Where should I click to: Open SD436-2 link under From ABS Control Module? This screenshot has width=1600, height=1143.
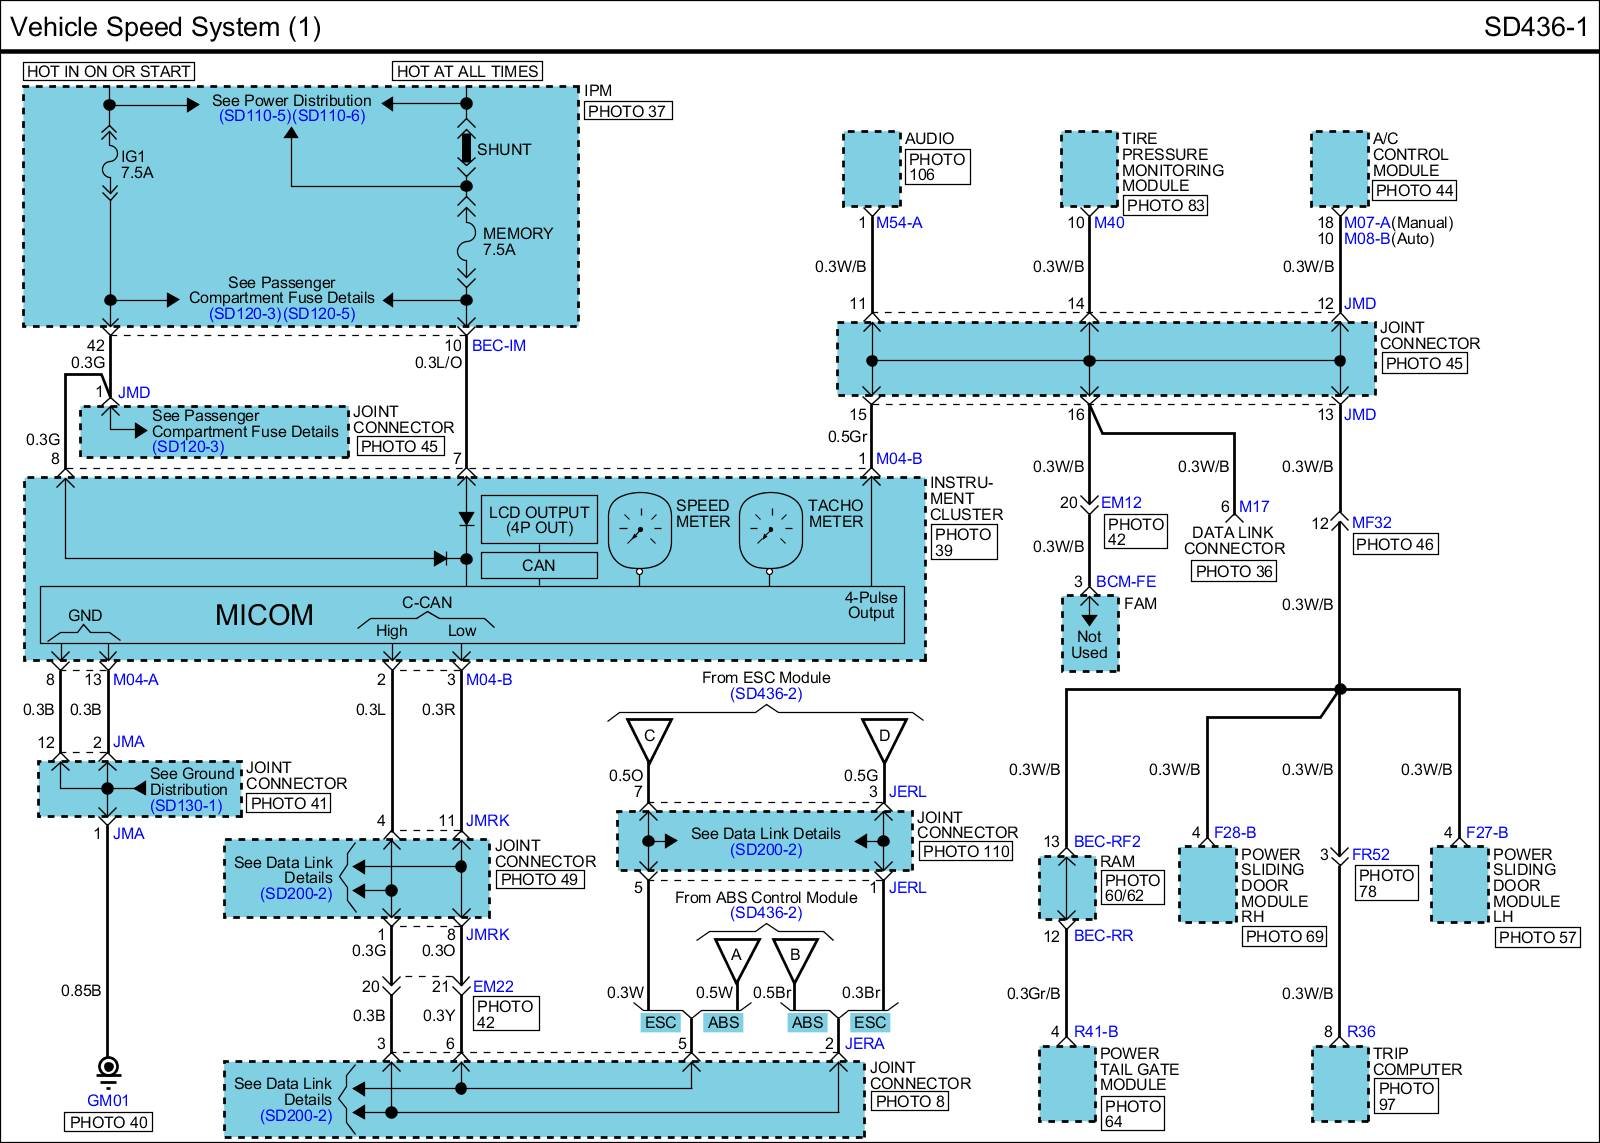[x=766, y=913]
